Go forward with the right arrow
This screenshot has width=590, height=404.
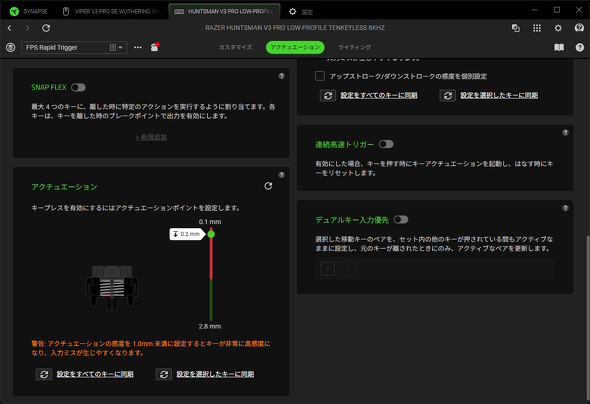pos(27,28)
